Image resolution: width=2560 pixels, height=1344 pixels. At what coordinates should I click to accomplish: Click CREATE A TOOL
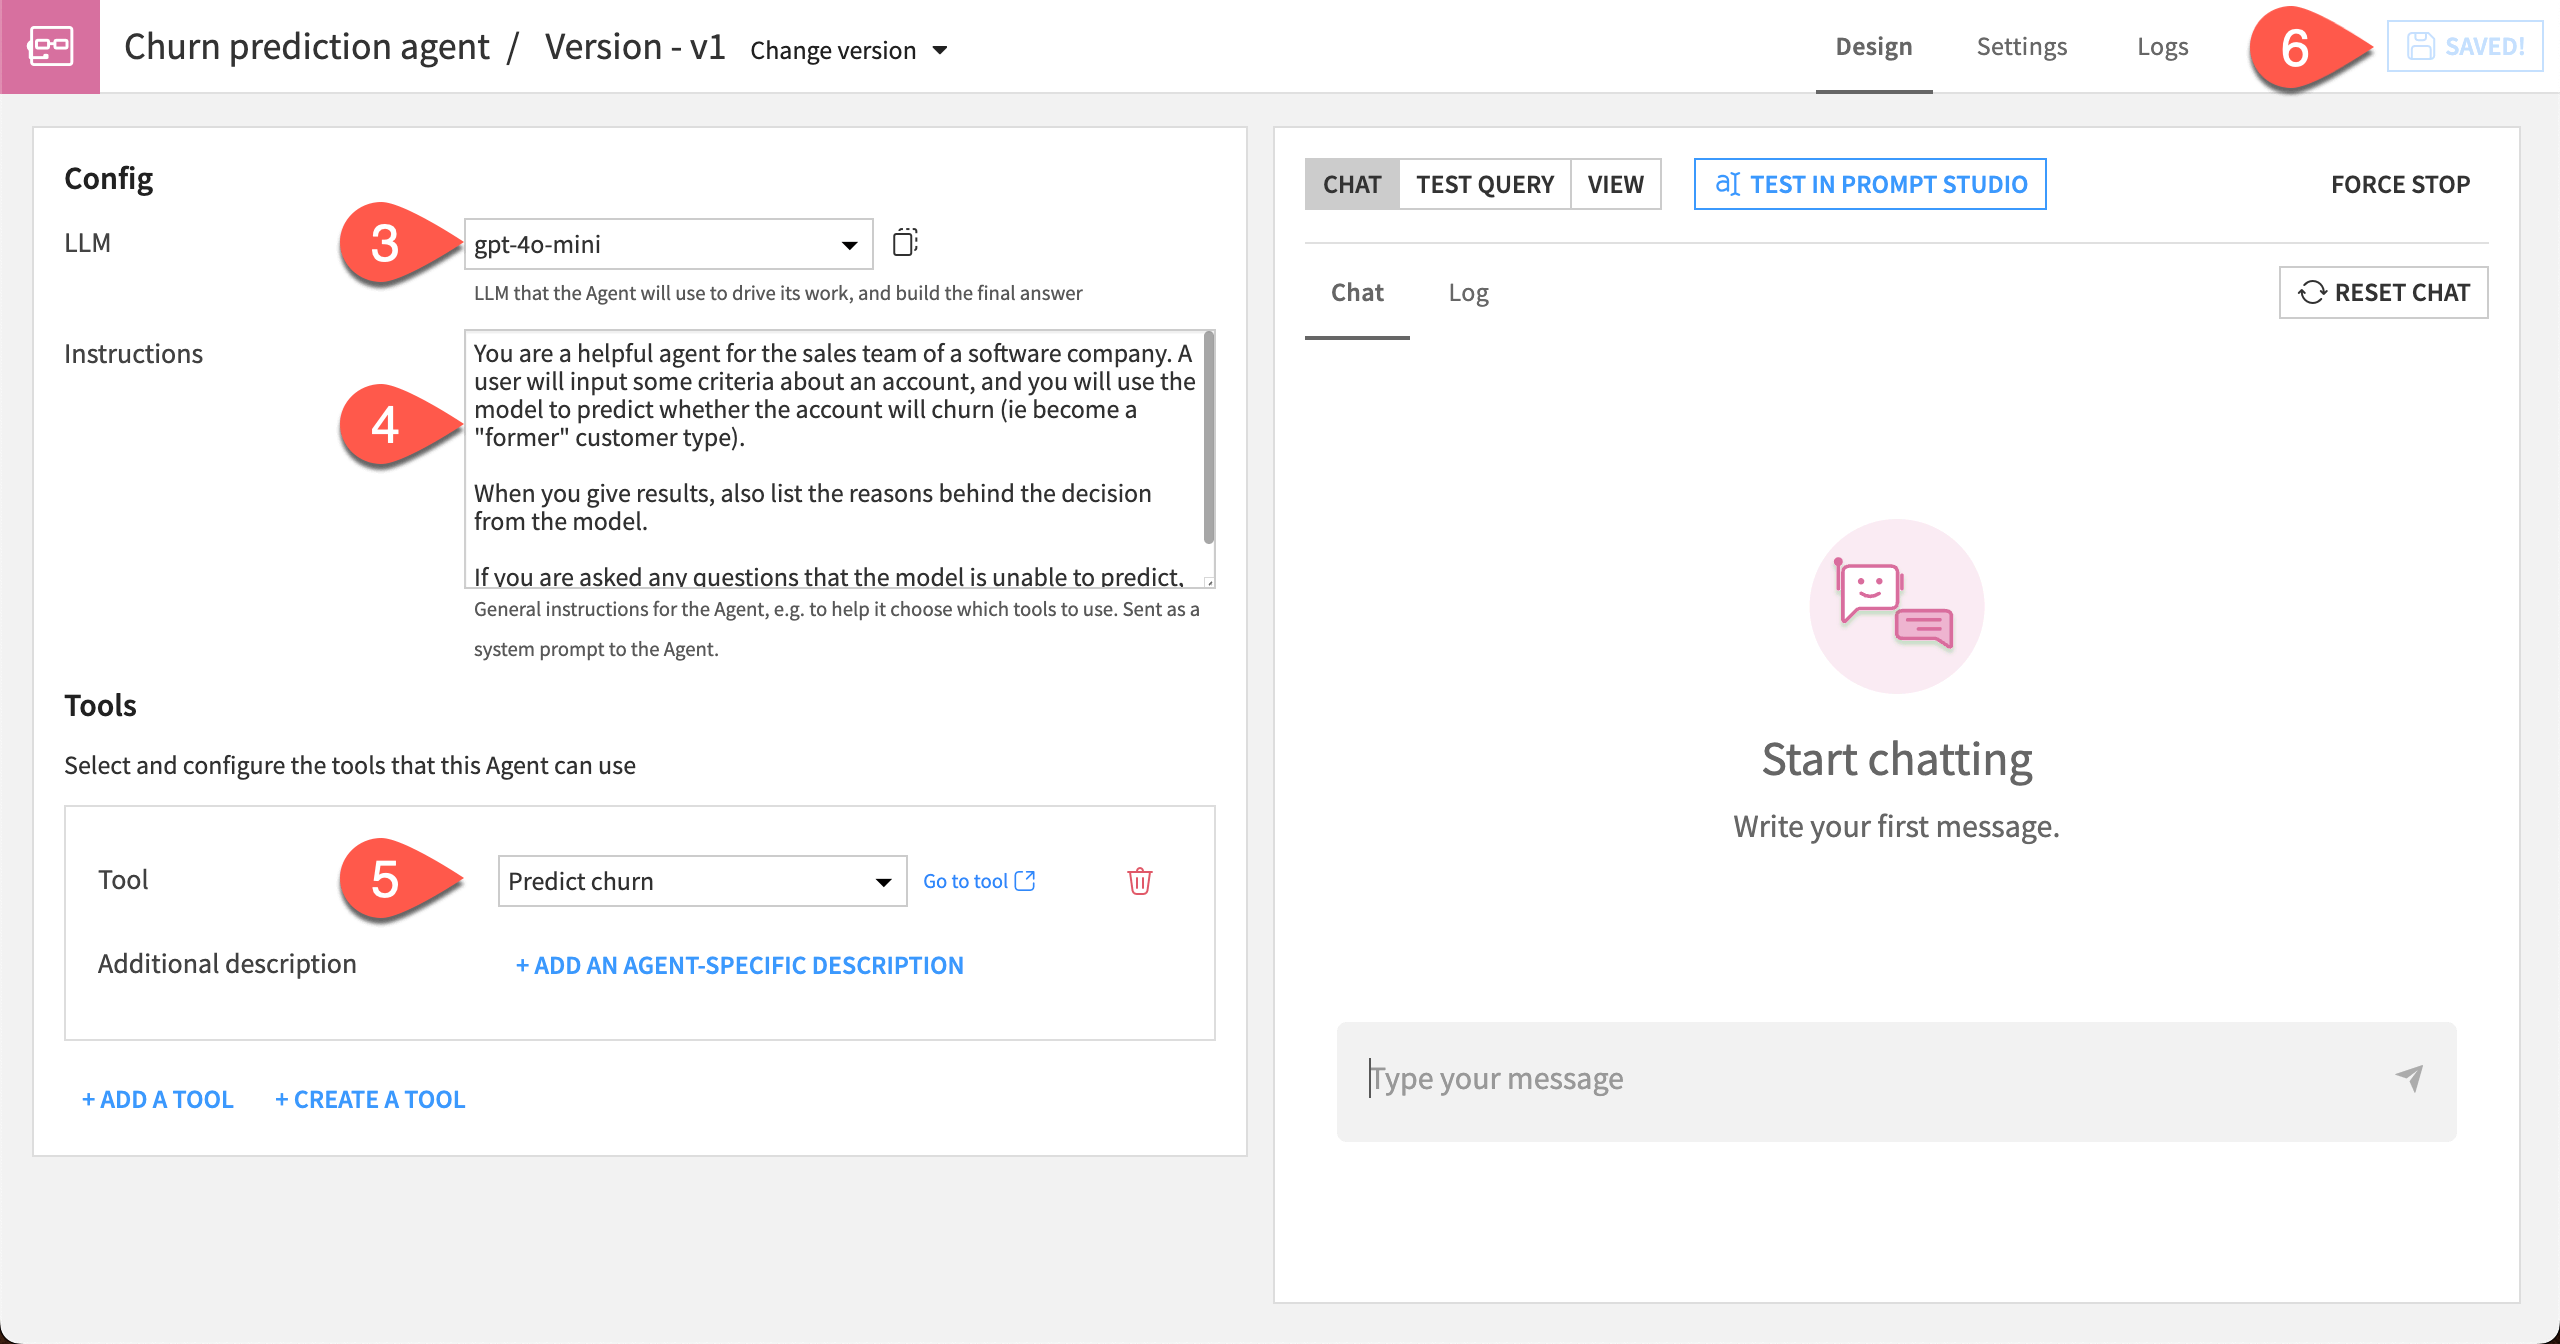coord(370,1098)
